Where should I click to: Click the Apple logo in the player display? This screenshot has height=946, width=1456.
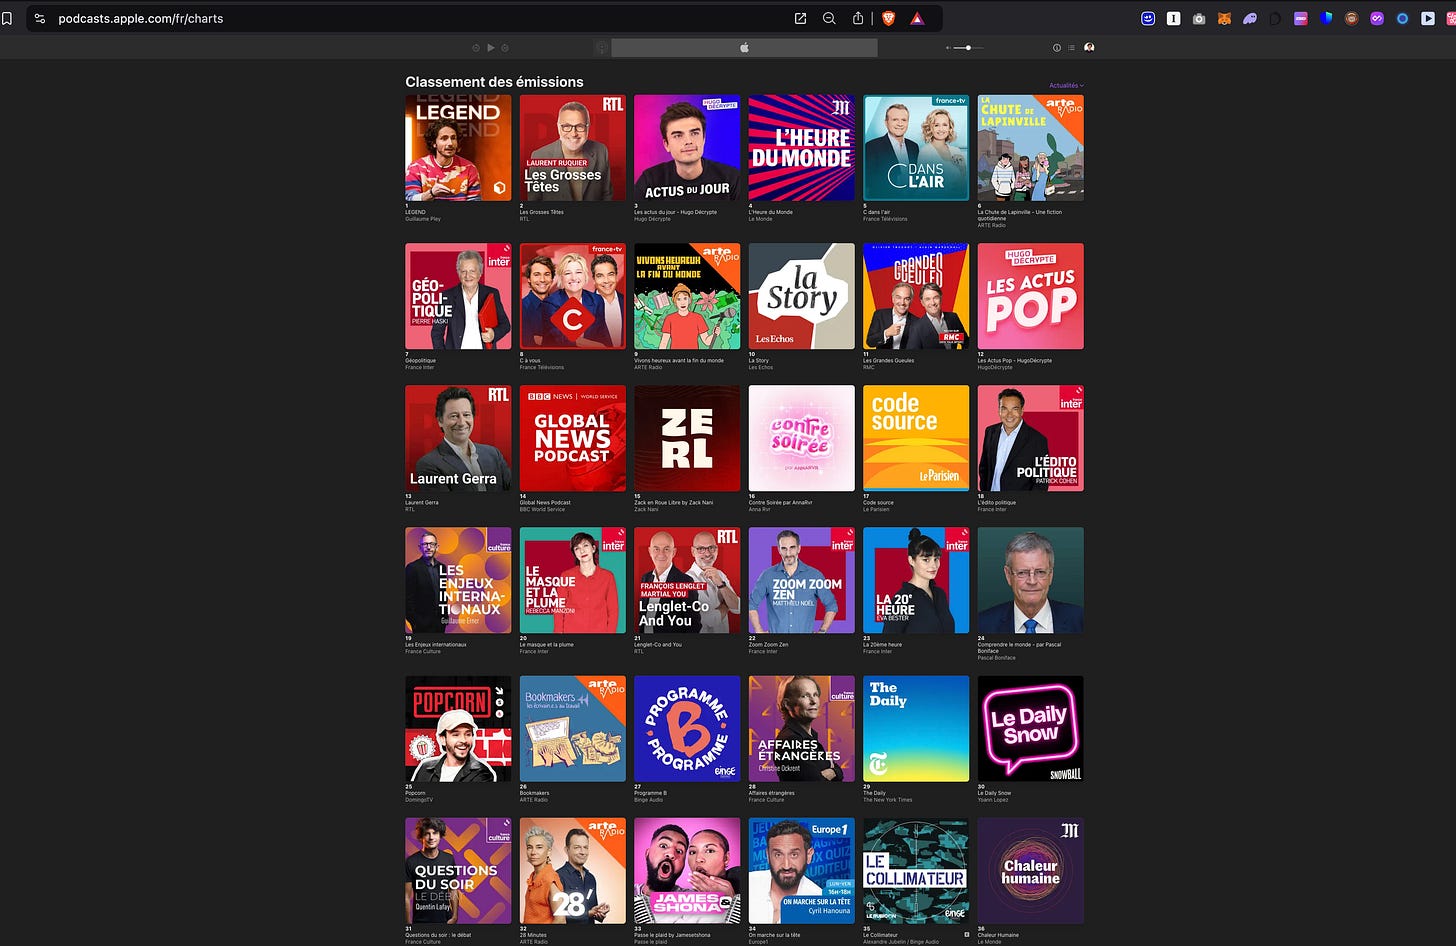(x=744, y=47)
